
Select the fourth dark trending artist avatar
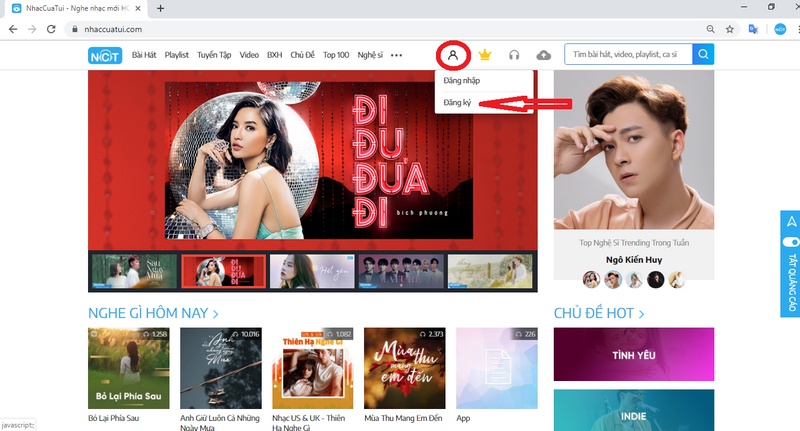656,280
